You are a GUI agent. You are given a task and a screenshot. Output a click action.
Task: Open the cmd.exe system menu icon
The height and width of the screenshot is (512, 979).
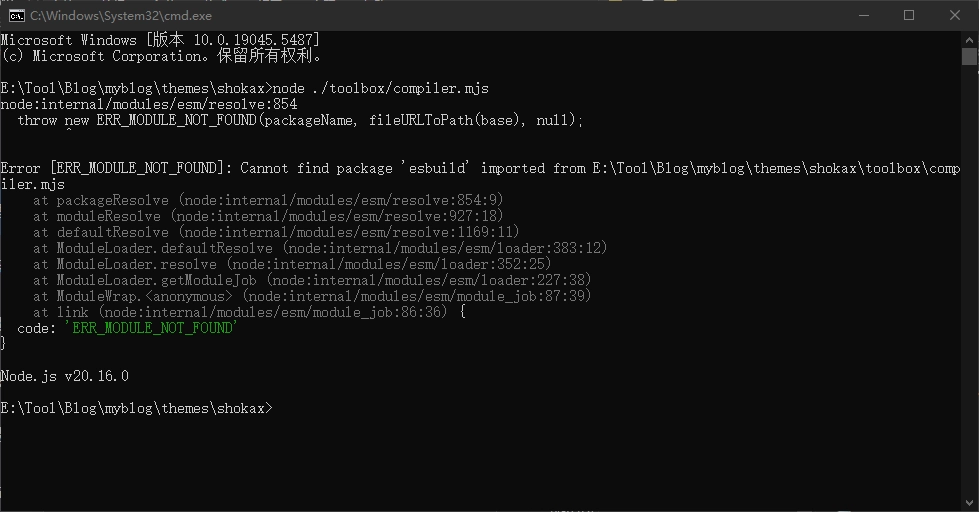coord(17,15)
